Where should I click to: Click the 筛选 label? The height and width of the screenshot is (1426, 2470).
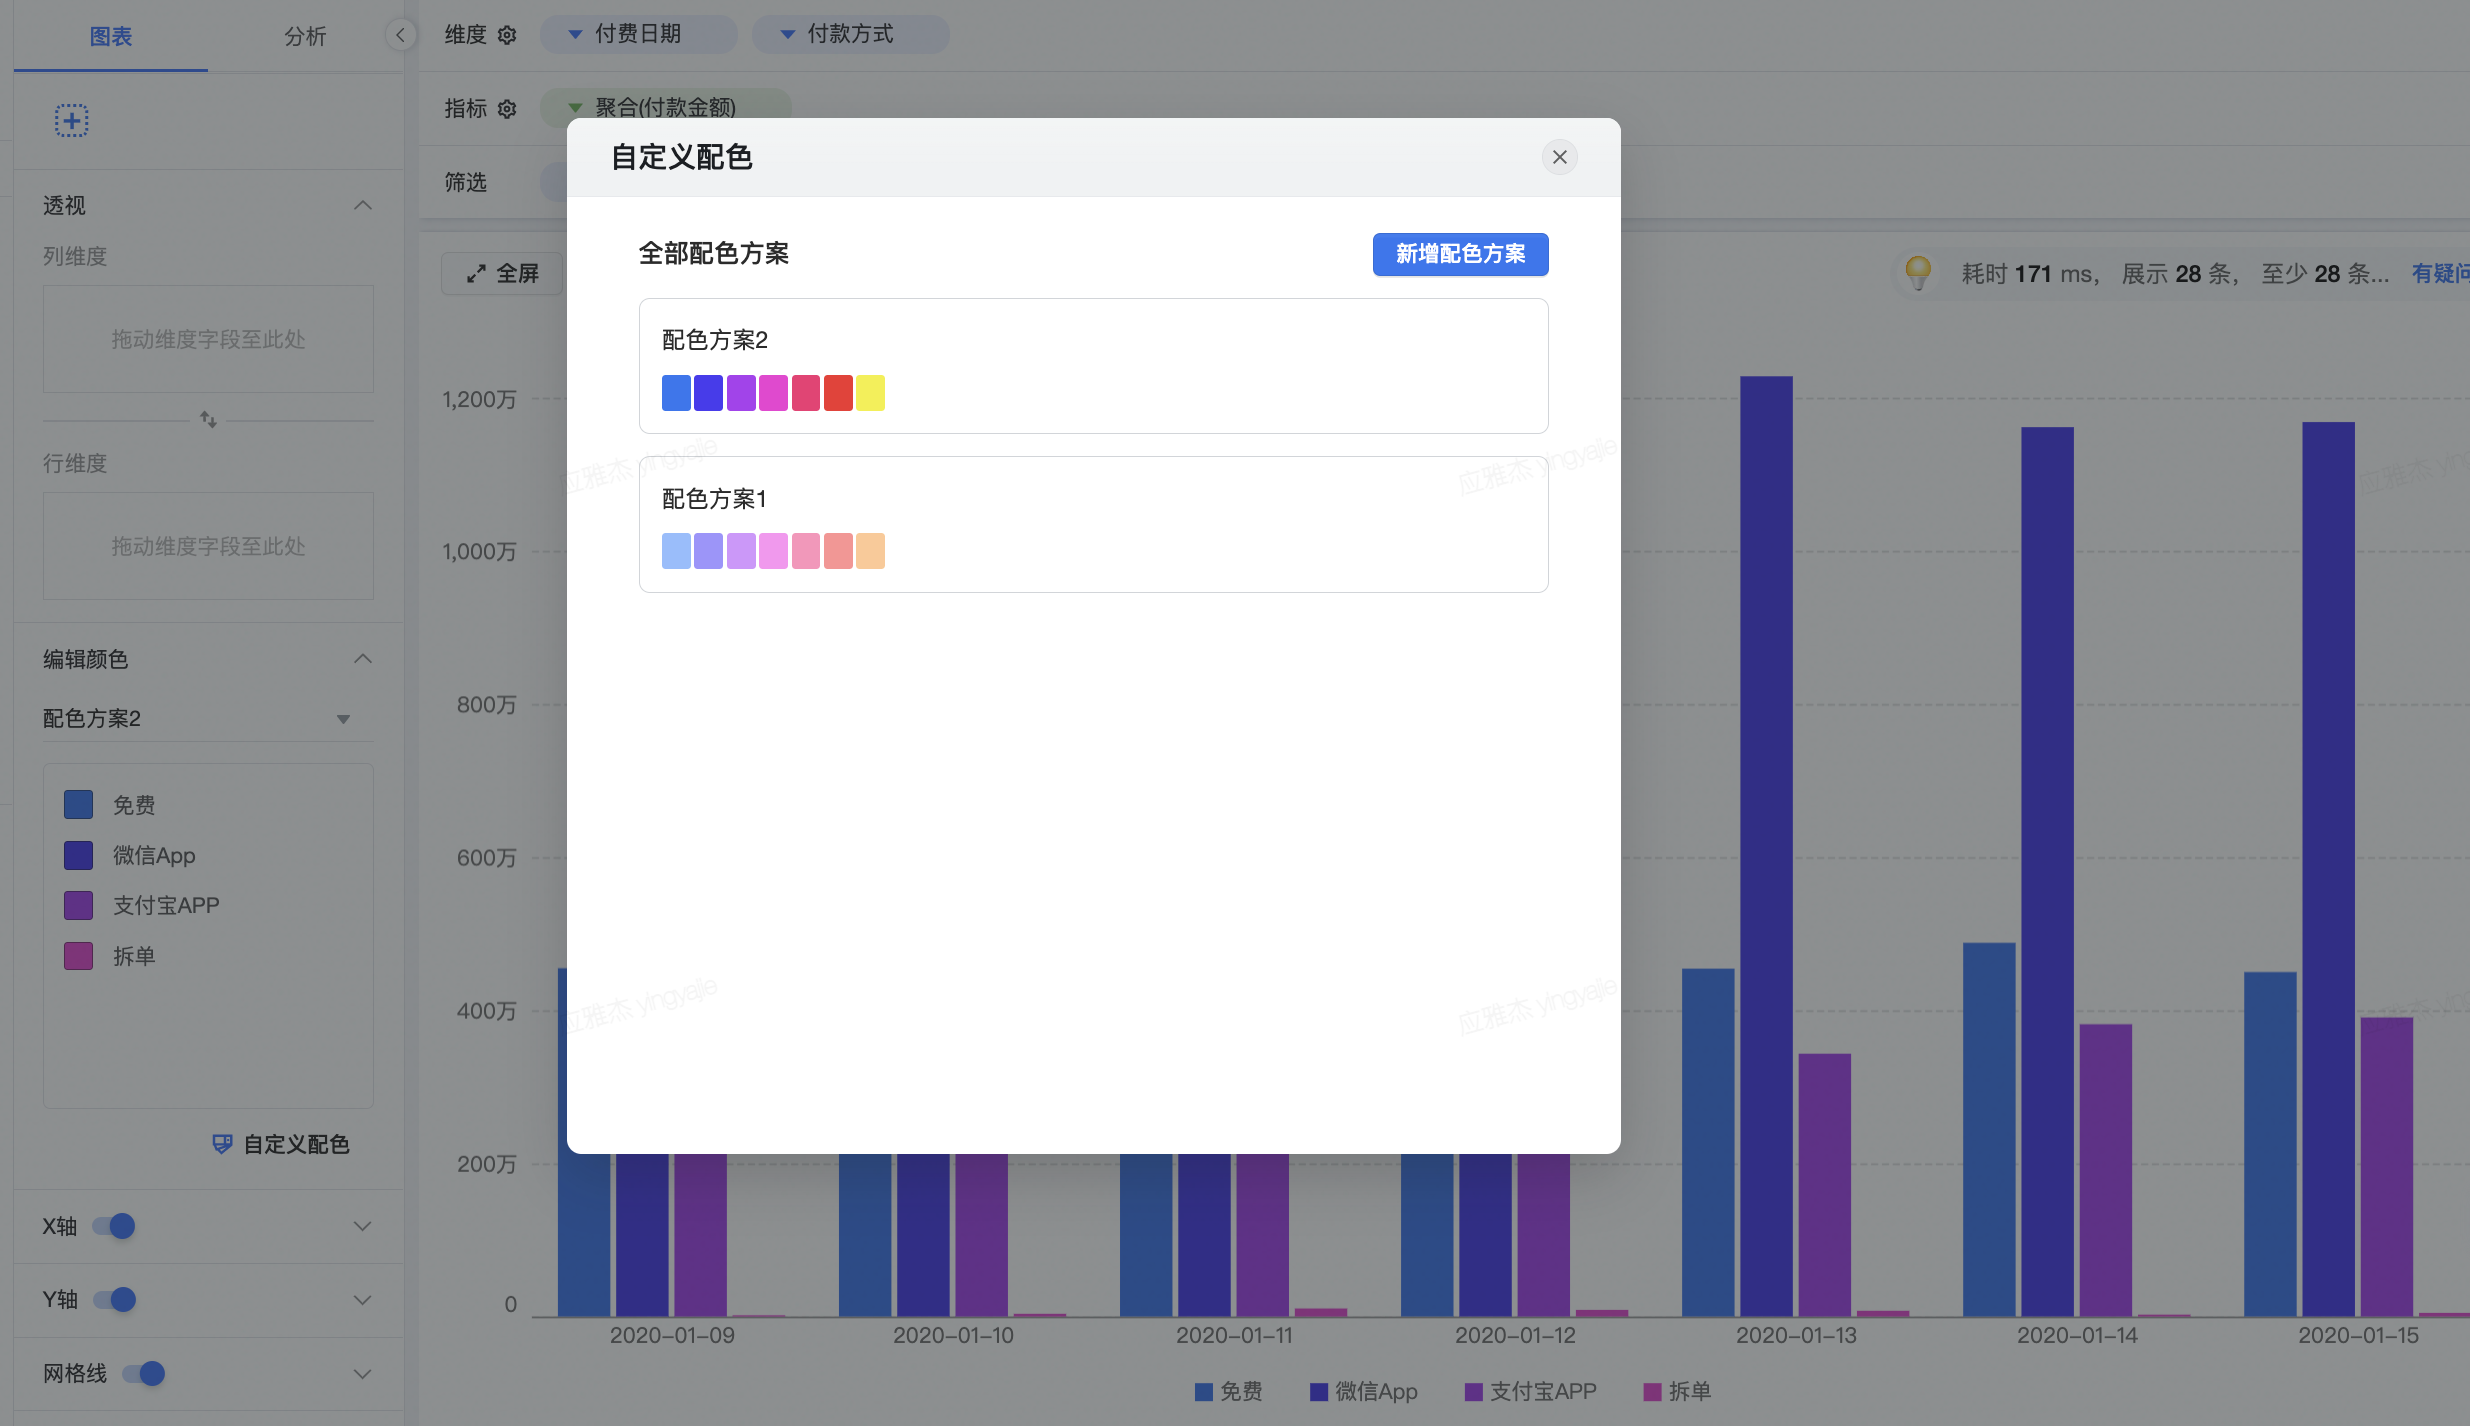coord(466,182)
